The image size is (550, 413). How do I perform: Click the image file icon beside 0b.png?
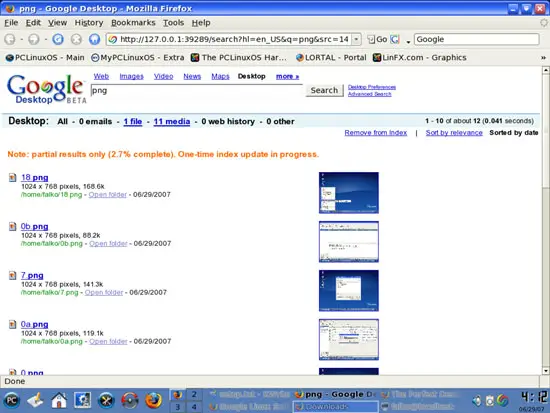pos(13,227)
